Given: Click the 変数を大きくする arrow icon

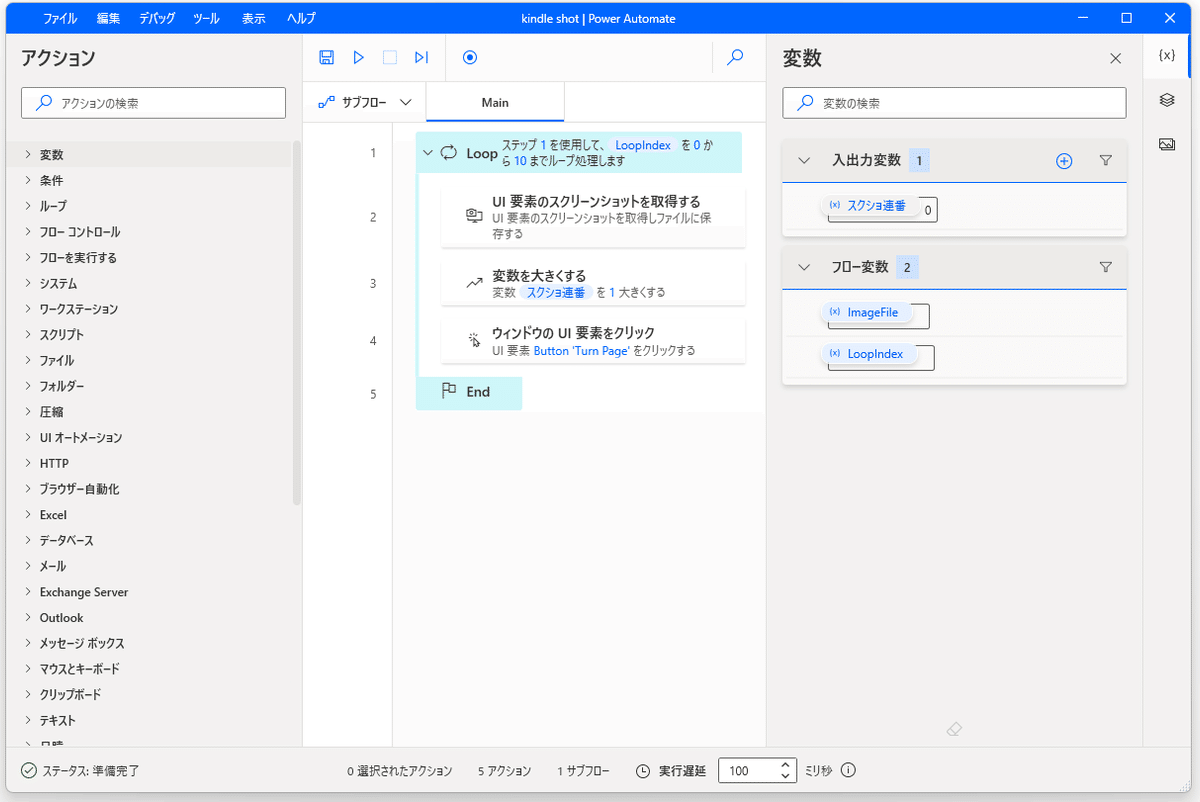Looking at the screenshot, I should (474, 283).
